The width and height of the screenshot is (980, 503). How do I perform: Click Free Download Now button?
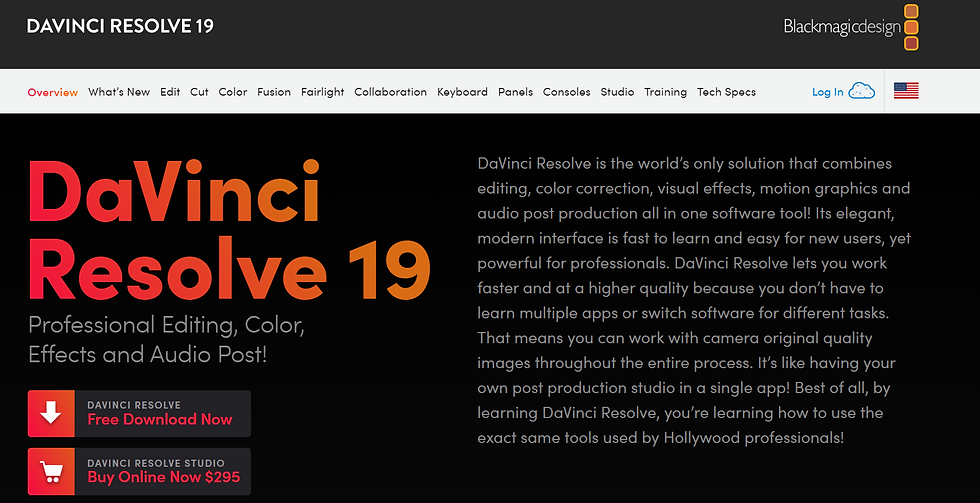coord(139,414)
